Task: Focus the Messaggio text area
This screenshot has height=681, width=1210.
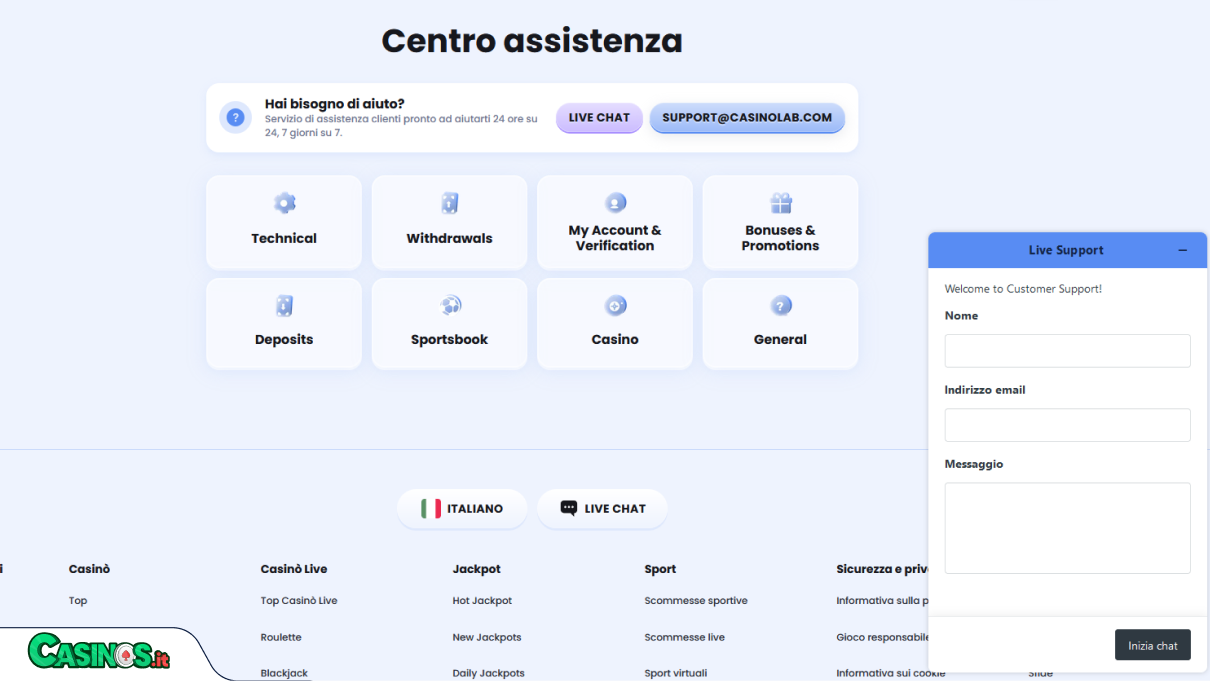Action: [x=1067, y=528]
